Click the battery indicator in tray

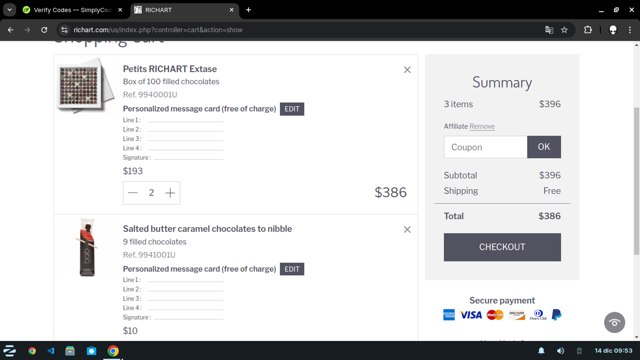pos(579,351)
